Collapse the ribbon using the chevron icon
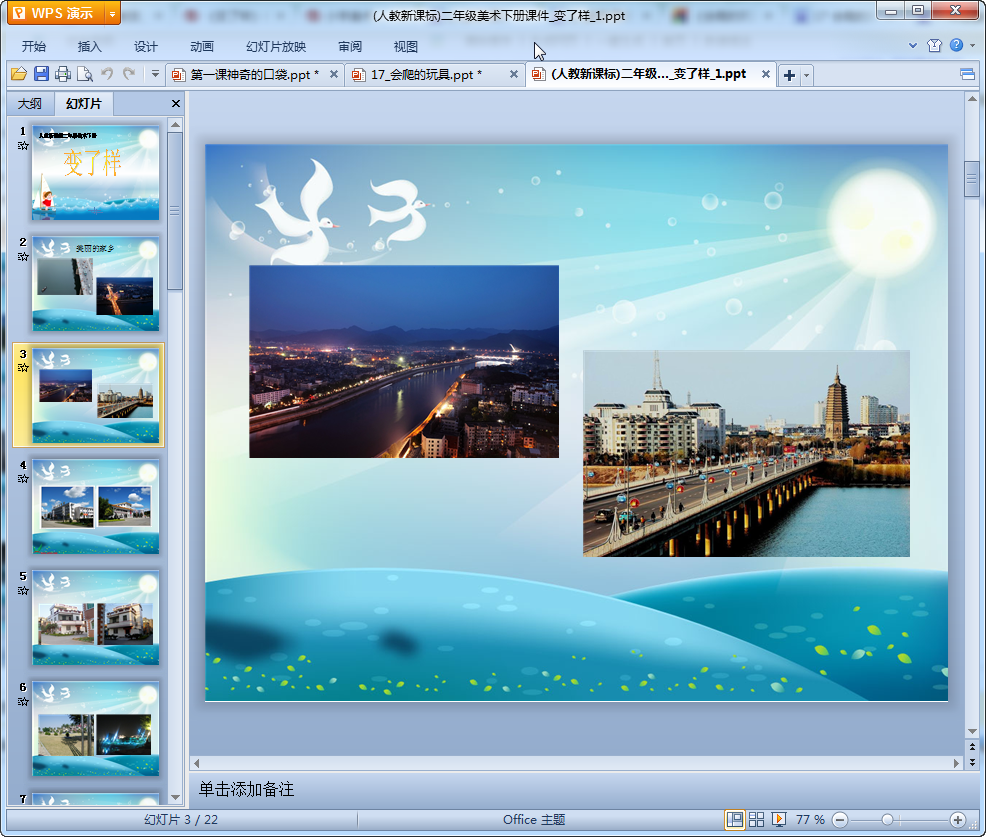 coord(912,46)
